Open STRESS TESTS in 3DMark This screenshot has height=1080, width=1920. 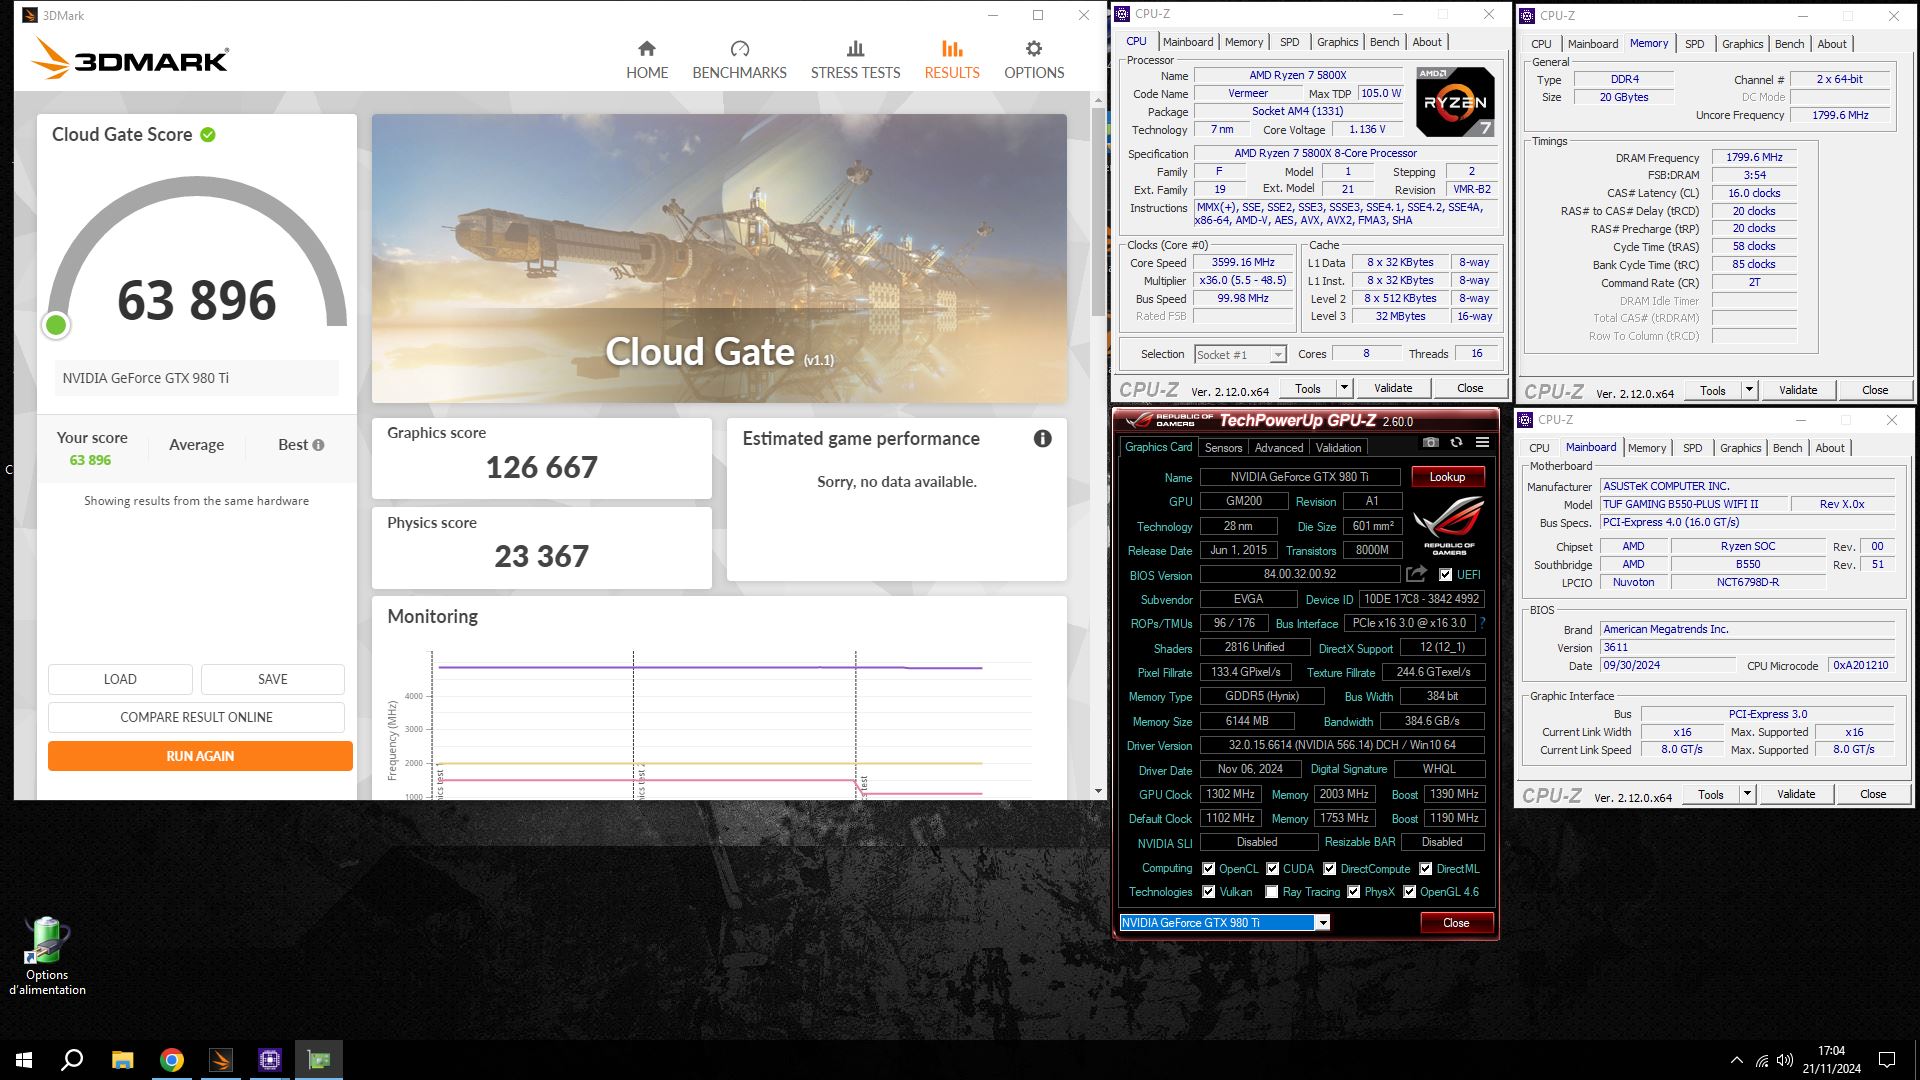tap(855, 60)
